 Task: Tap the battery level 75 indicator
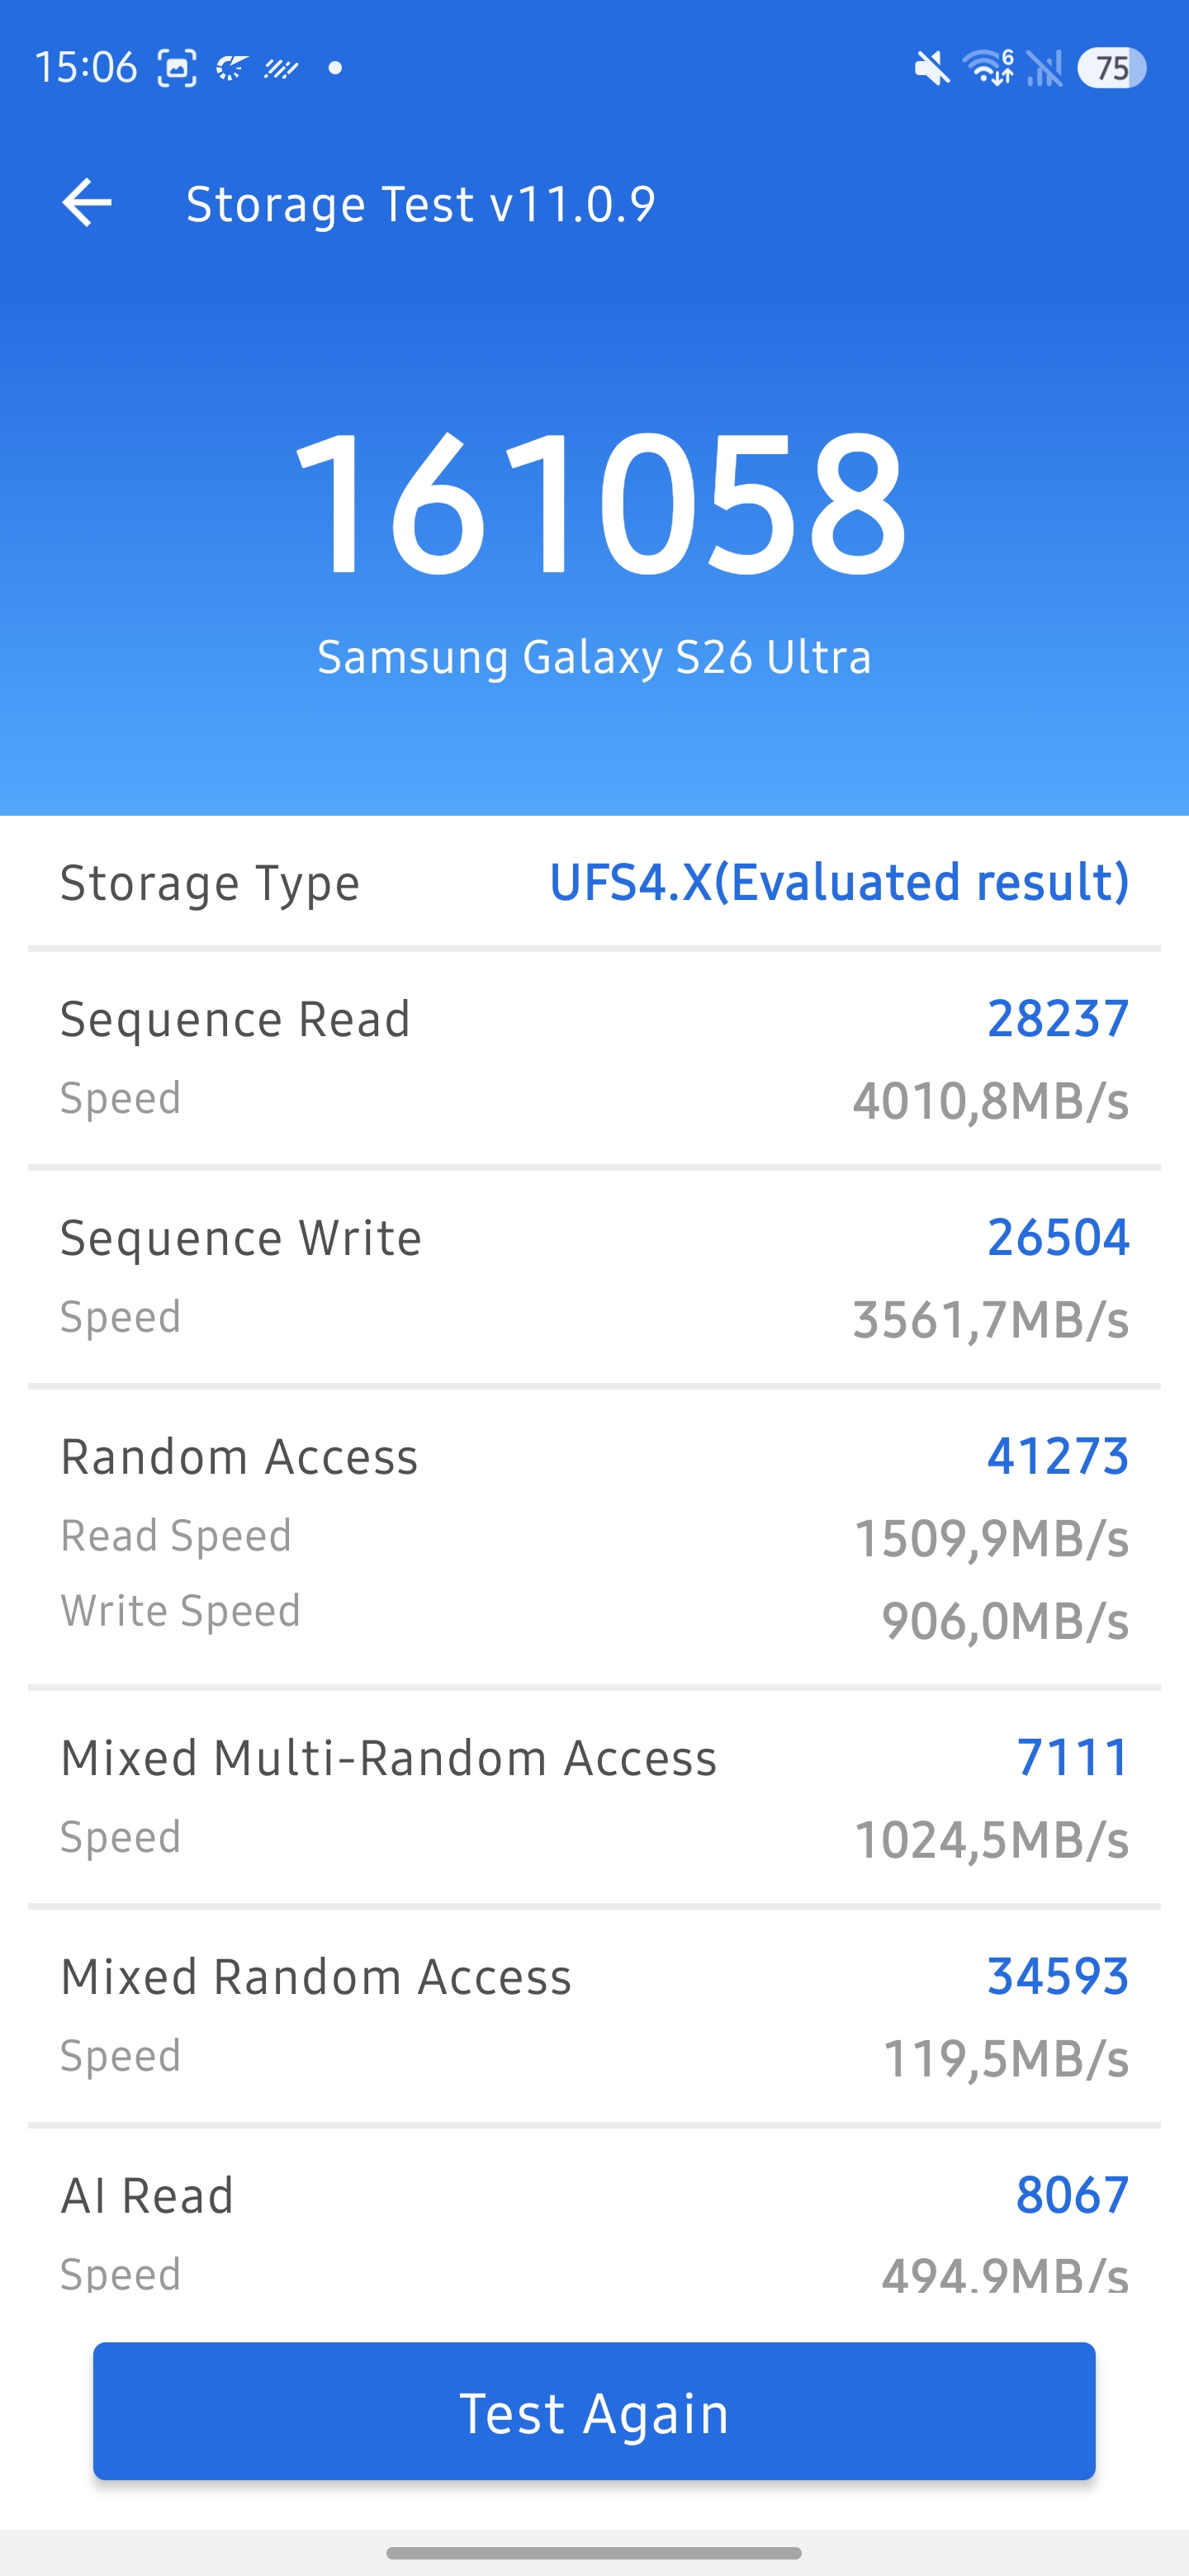pyautogui.click(x=1111, y=68)
